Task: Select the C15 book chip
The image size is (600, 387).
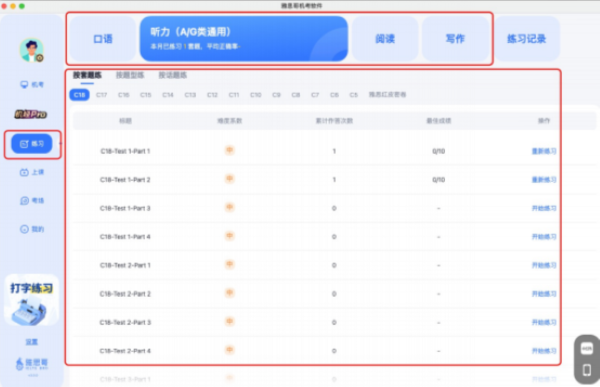Action: (x=146, y=95)
